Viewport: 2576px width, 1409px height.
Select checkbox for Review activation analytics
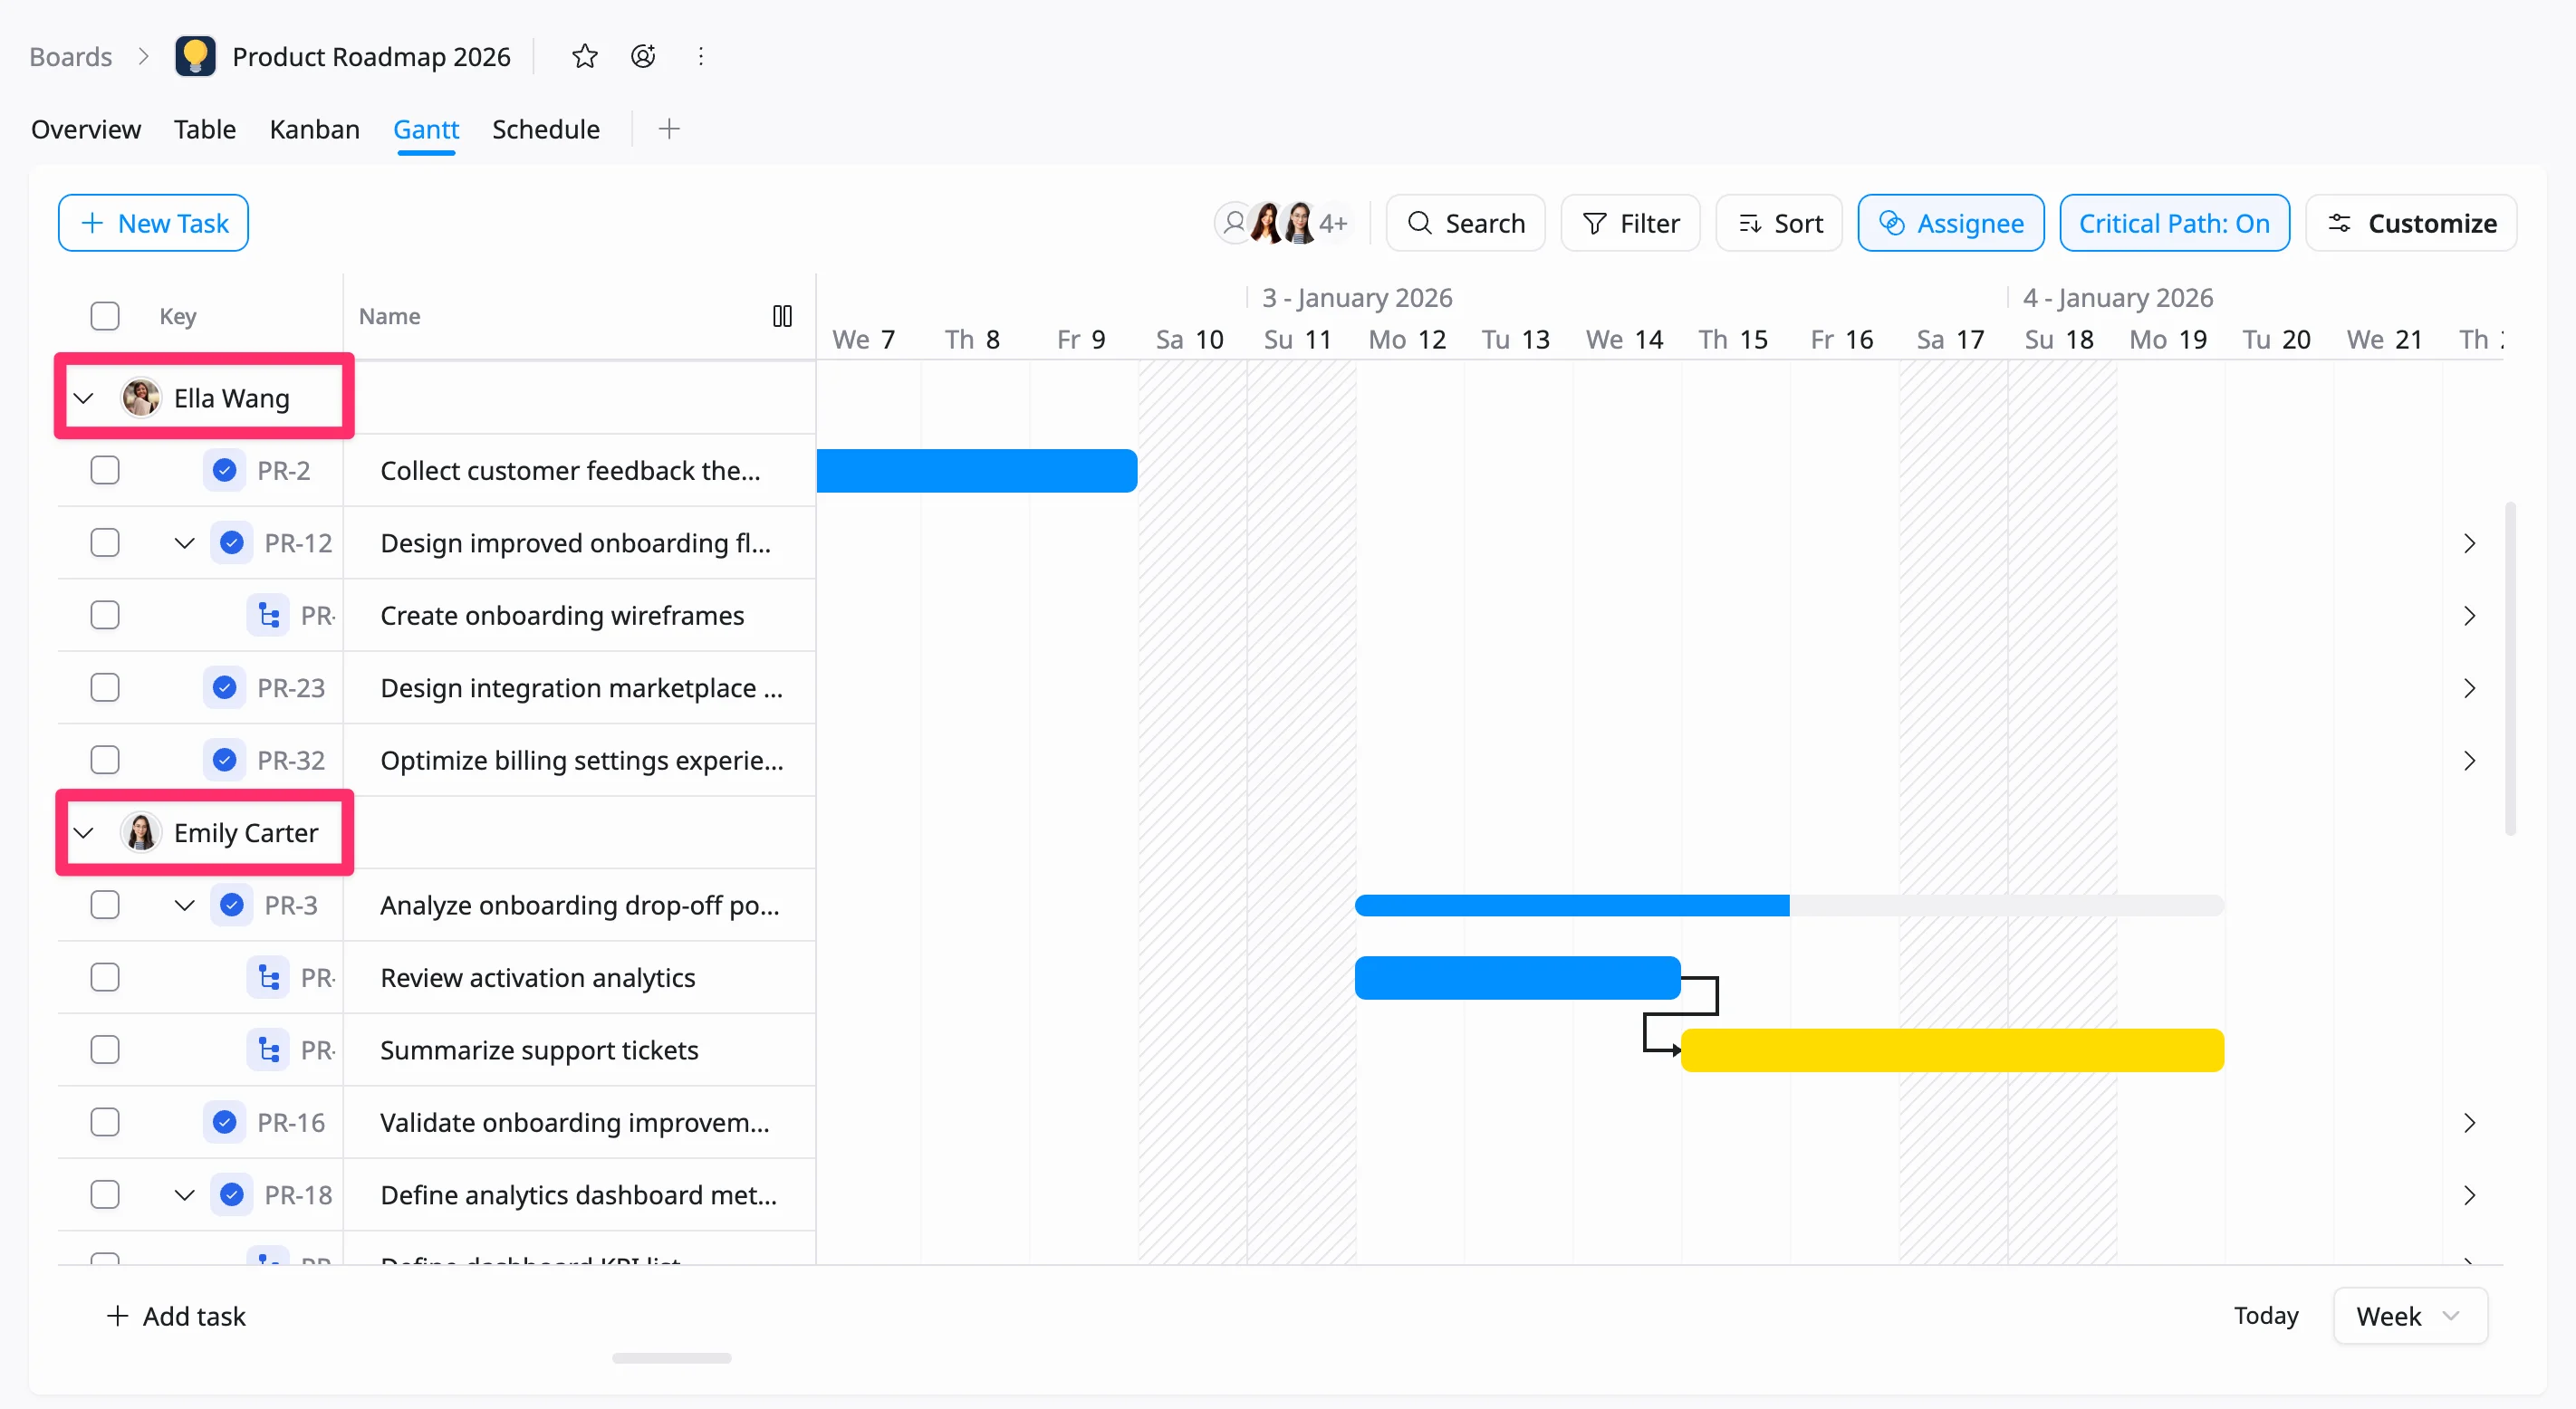(105, 977)
